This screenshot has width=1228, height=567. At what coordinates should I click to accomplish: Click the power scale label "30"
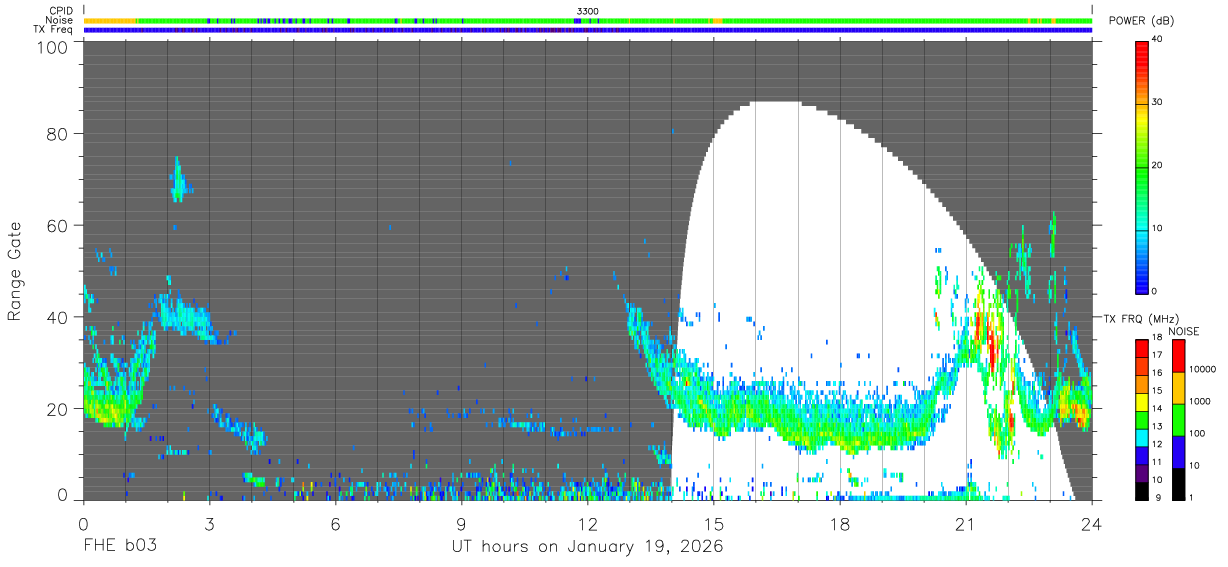click(x=1158, y=102)
